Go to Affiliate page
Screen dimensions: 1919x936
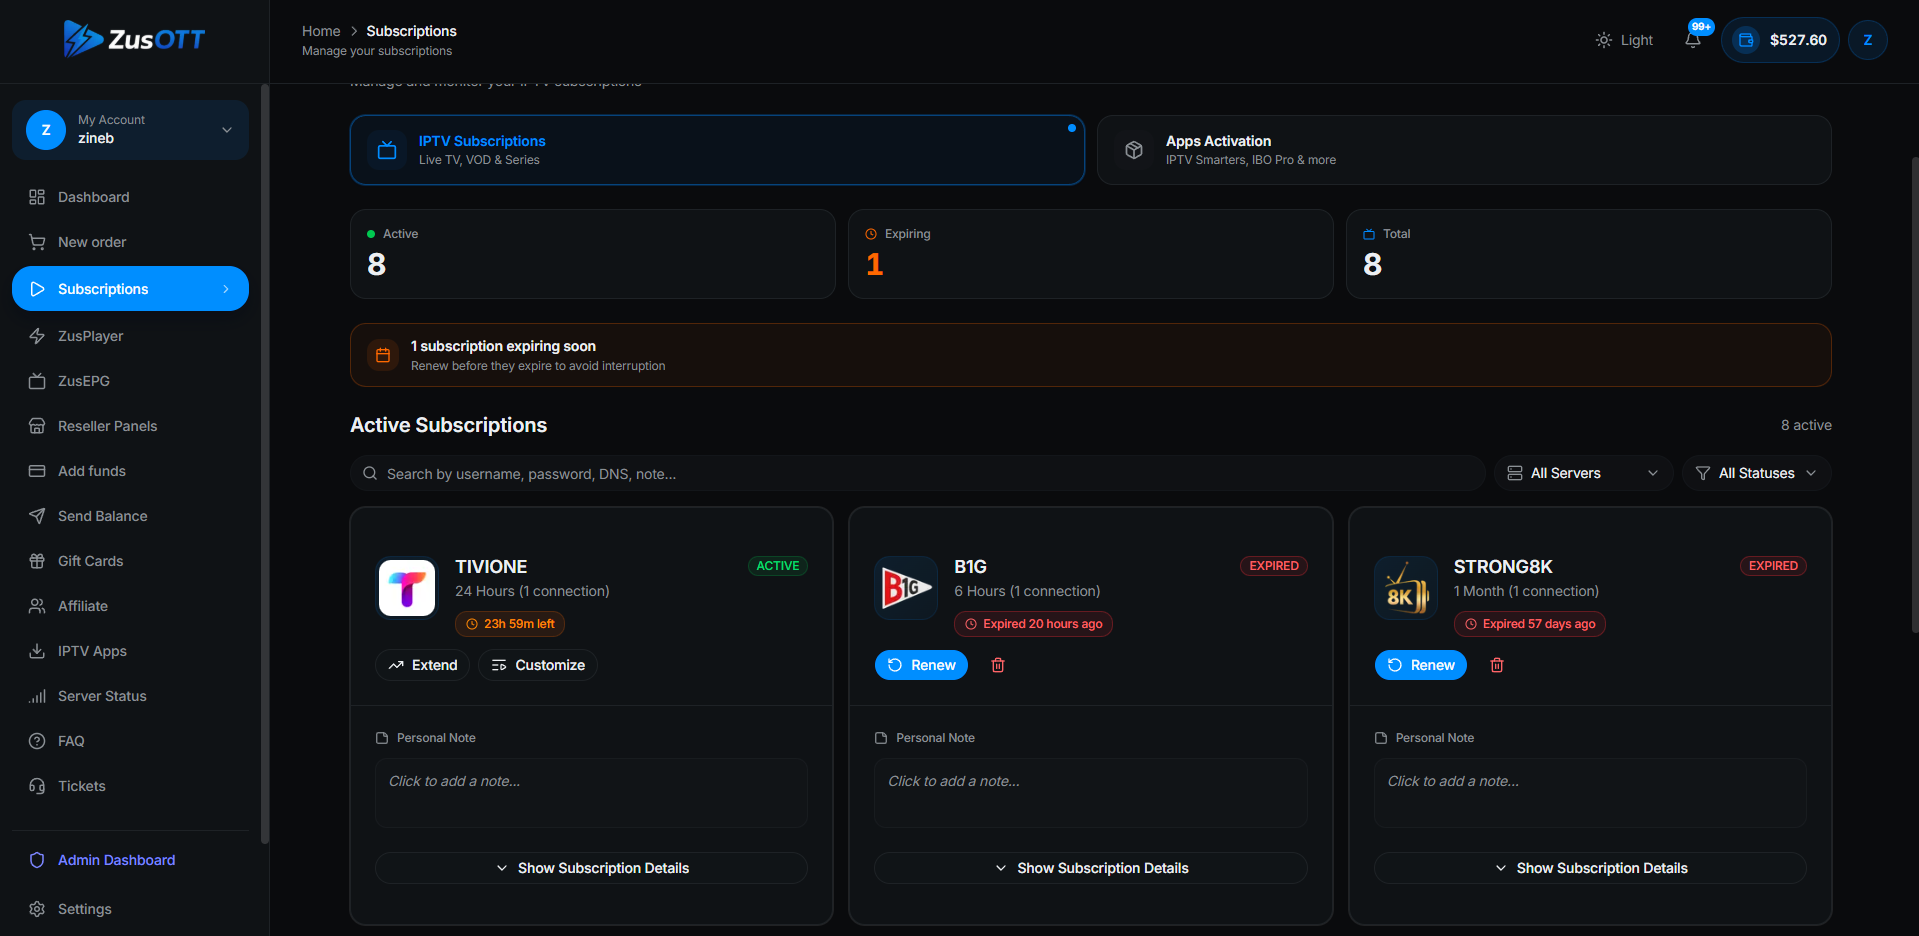coord(130,606)
